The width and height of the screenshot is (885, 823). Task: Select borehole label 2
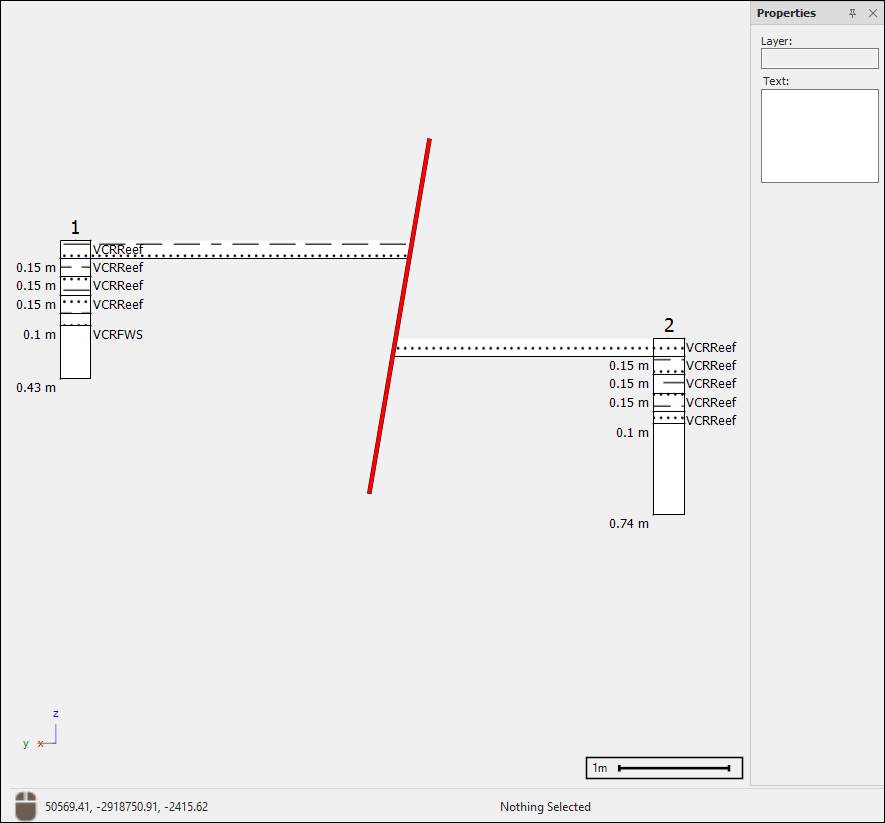(669, 325)
